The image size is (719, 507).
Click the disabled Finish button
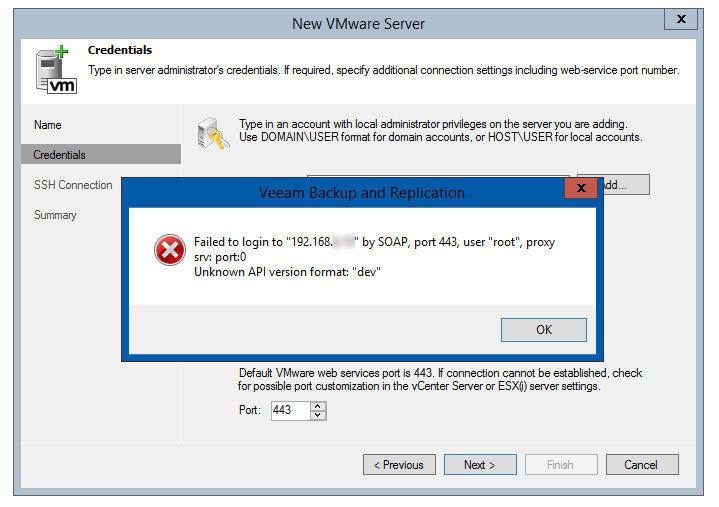click(x=561, y=465)
